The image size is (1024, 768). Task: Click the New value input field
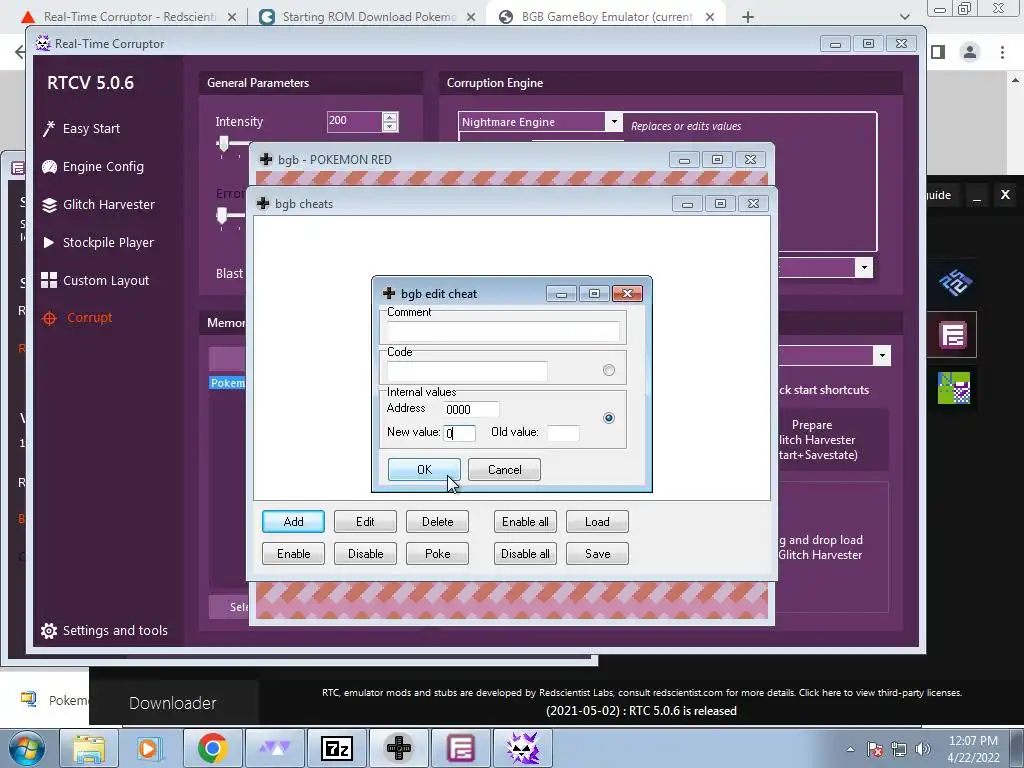(x=459, y=433)
